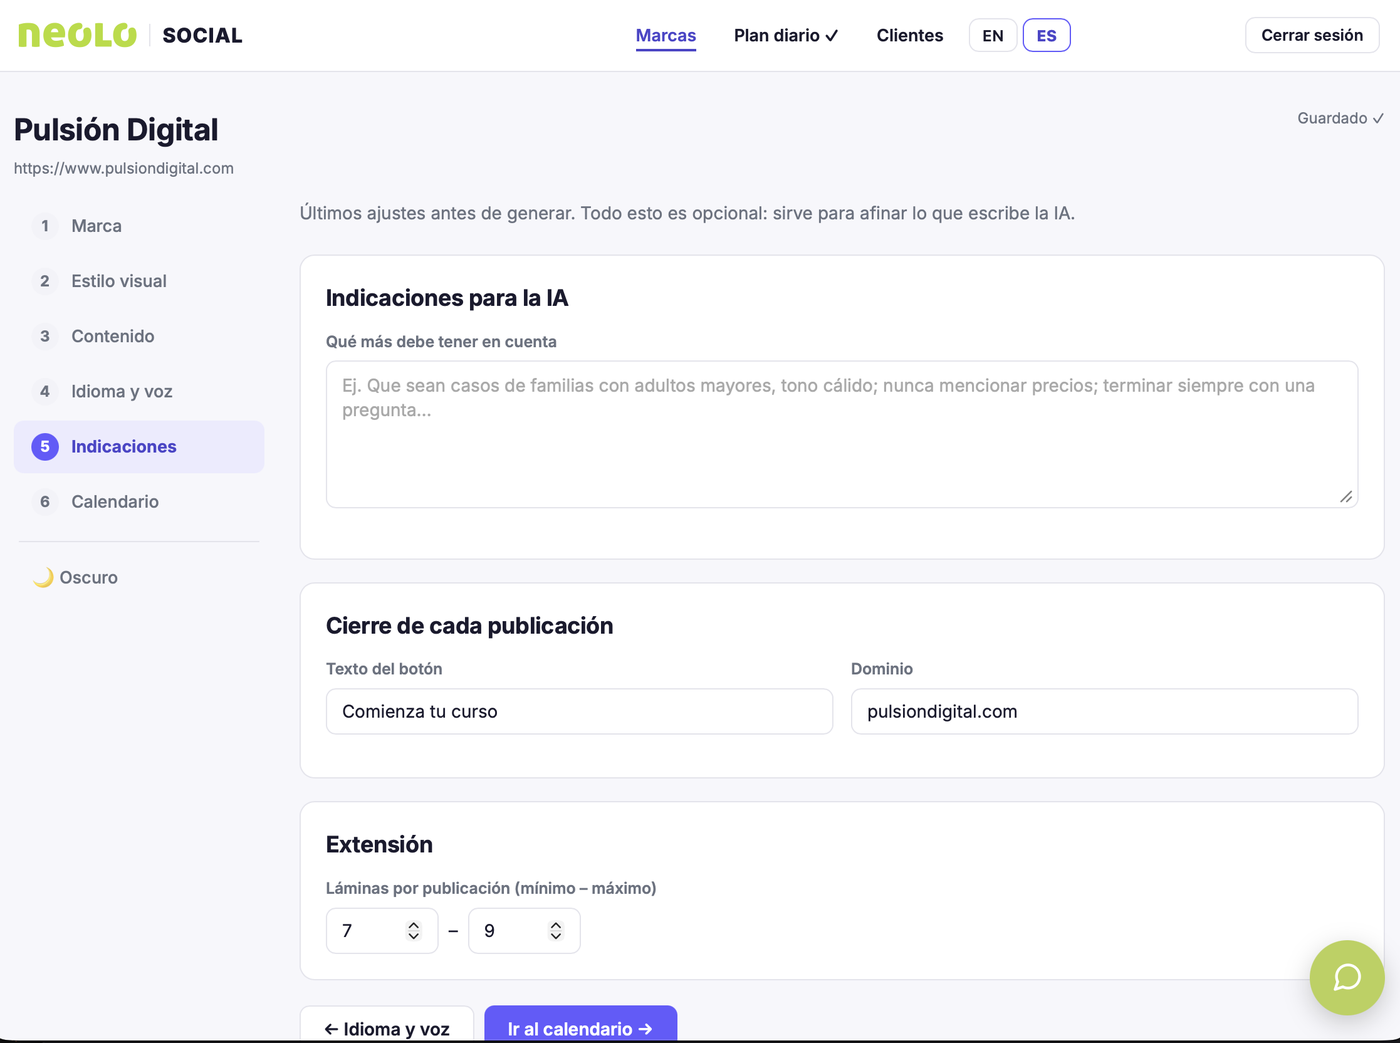Click the pulsiondigital.com URL under the title
1400x1043 pixels.
[124, 168]
